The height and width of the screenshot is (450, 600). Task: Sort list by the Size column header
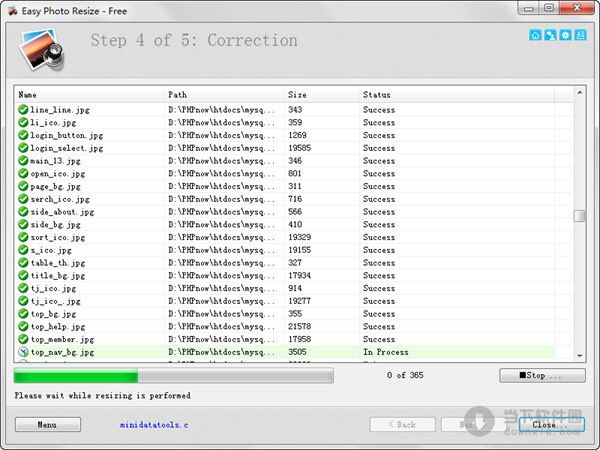(320, 94)
